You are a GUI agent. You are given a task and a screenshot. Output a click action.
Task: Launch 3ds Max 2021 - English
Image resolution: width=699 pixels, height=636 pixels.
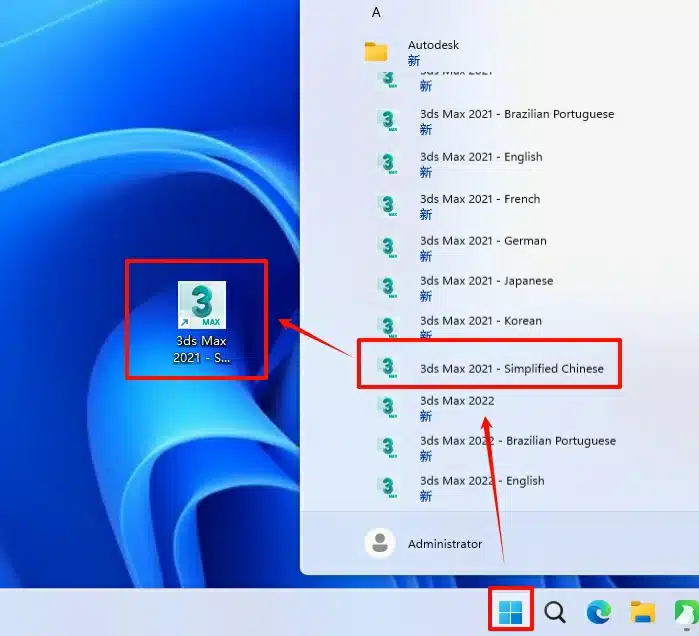click(480, 157)
